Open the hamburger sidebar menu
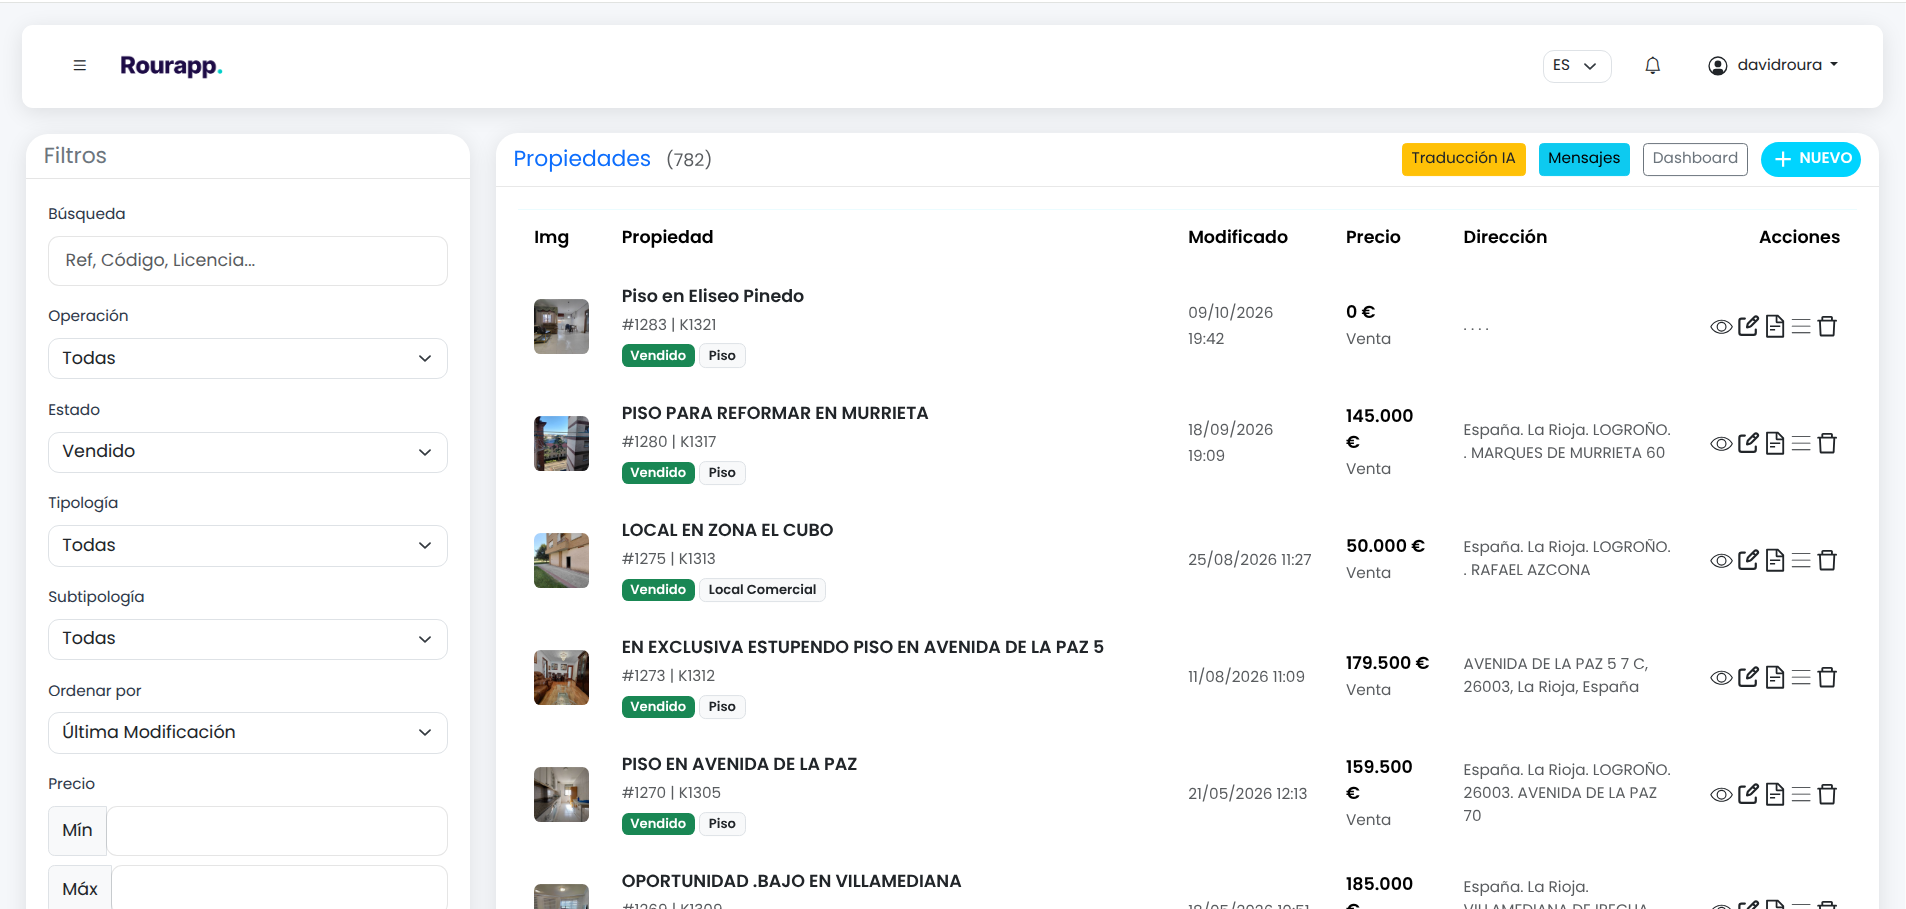Image resolution: width=1906 pixels, height=909 pixels. (x=80, y=65)
